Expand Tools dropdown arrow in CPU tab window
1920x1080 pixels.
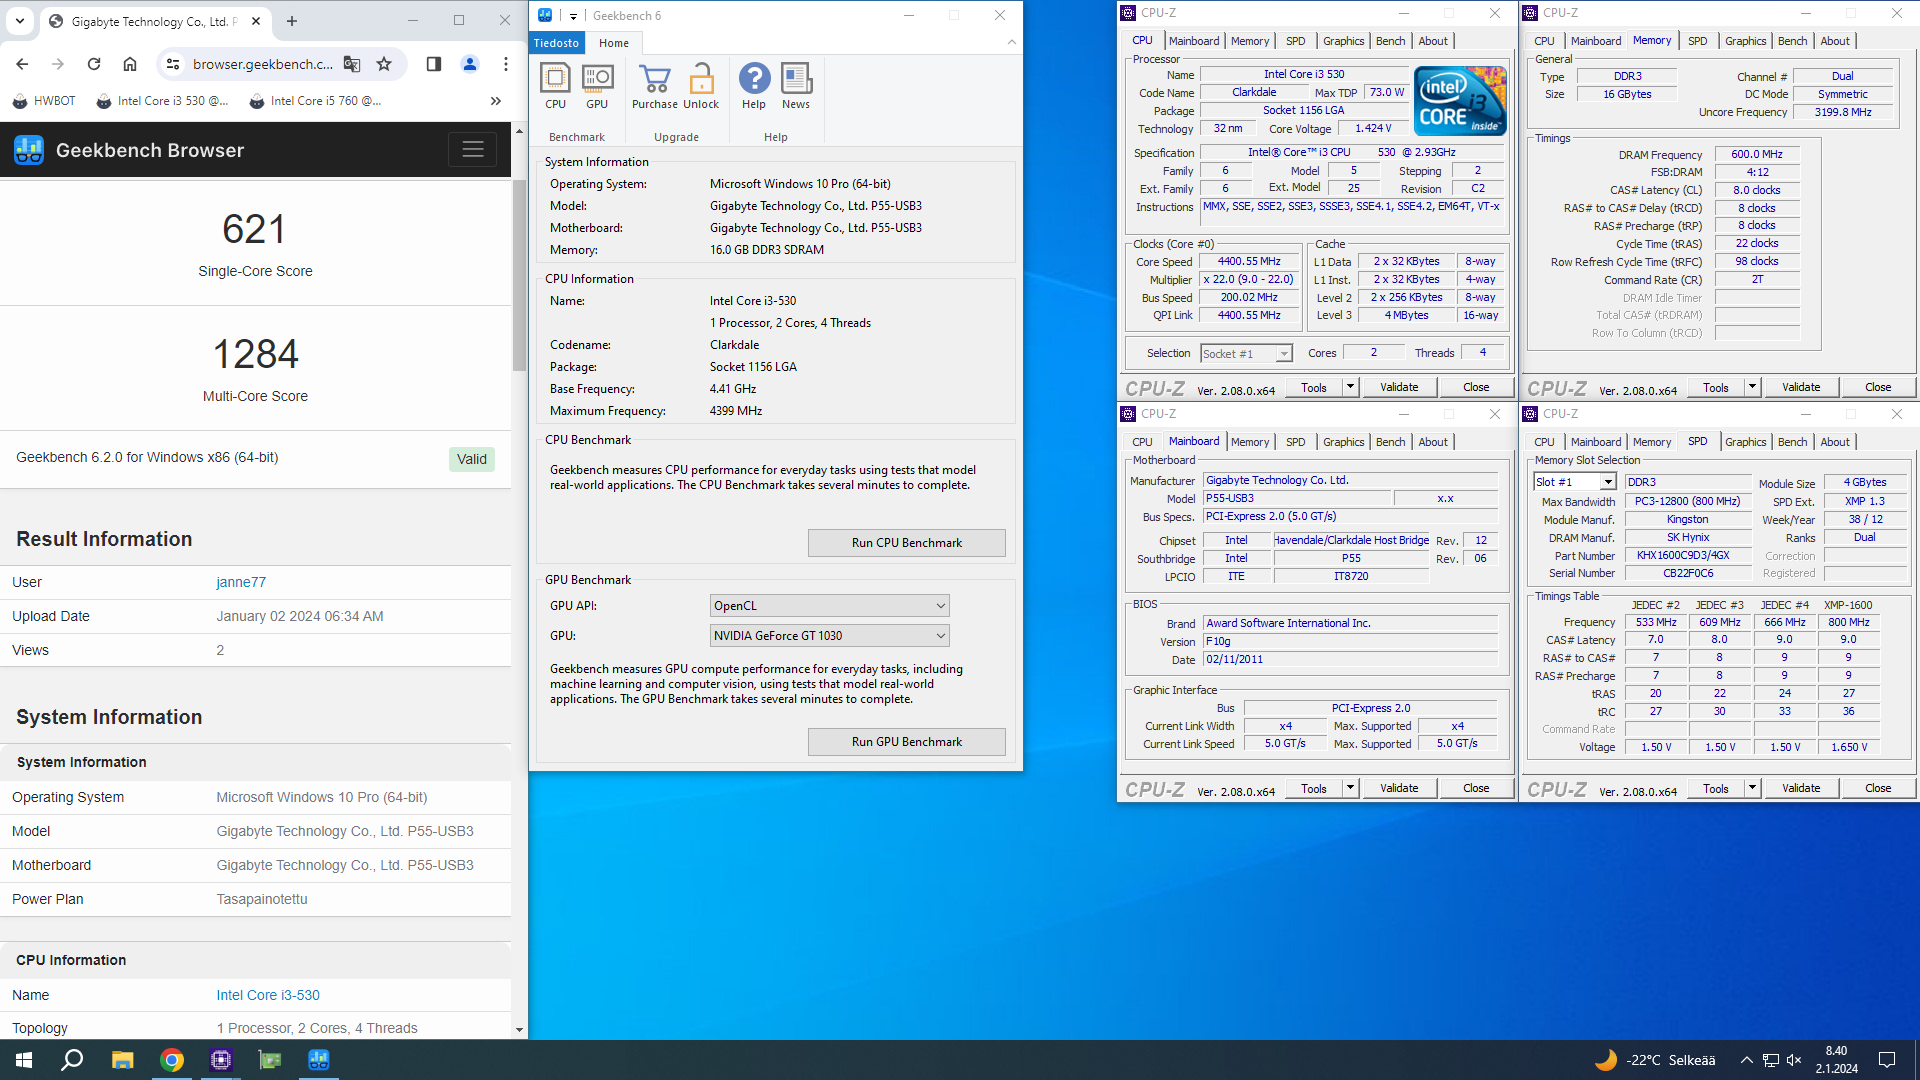click(x=1350, y=387)
